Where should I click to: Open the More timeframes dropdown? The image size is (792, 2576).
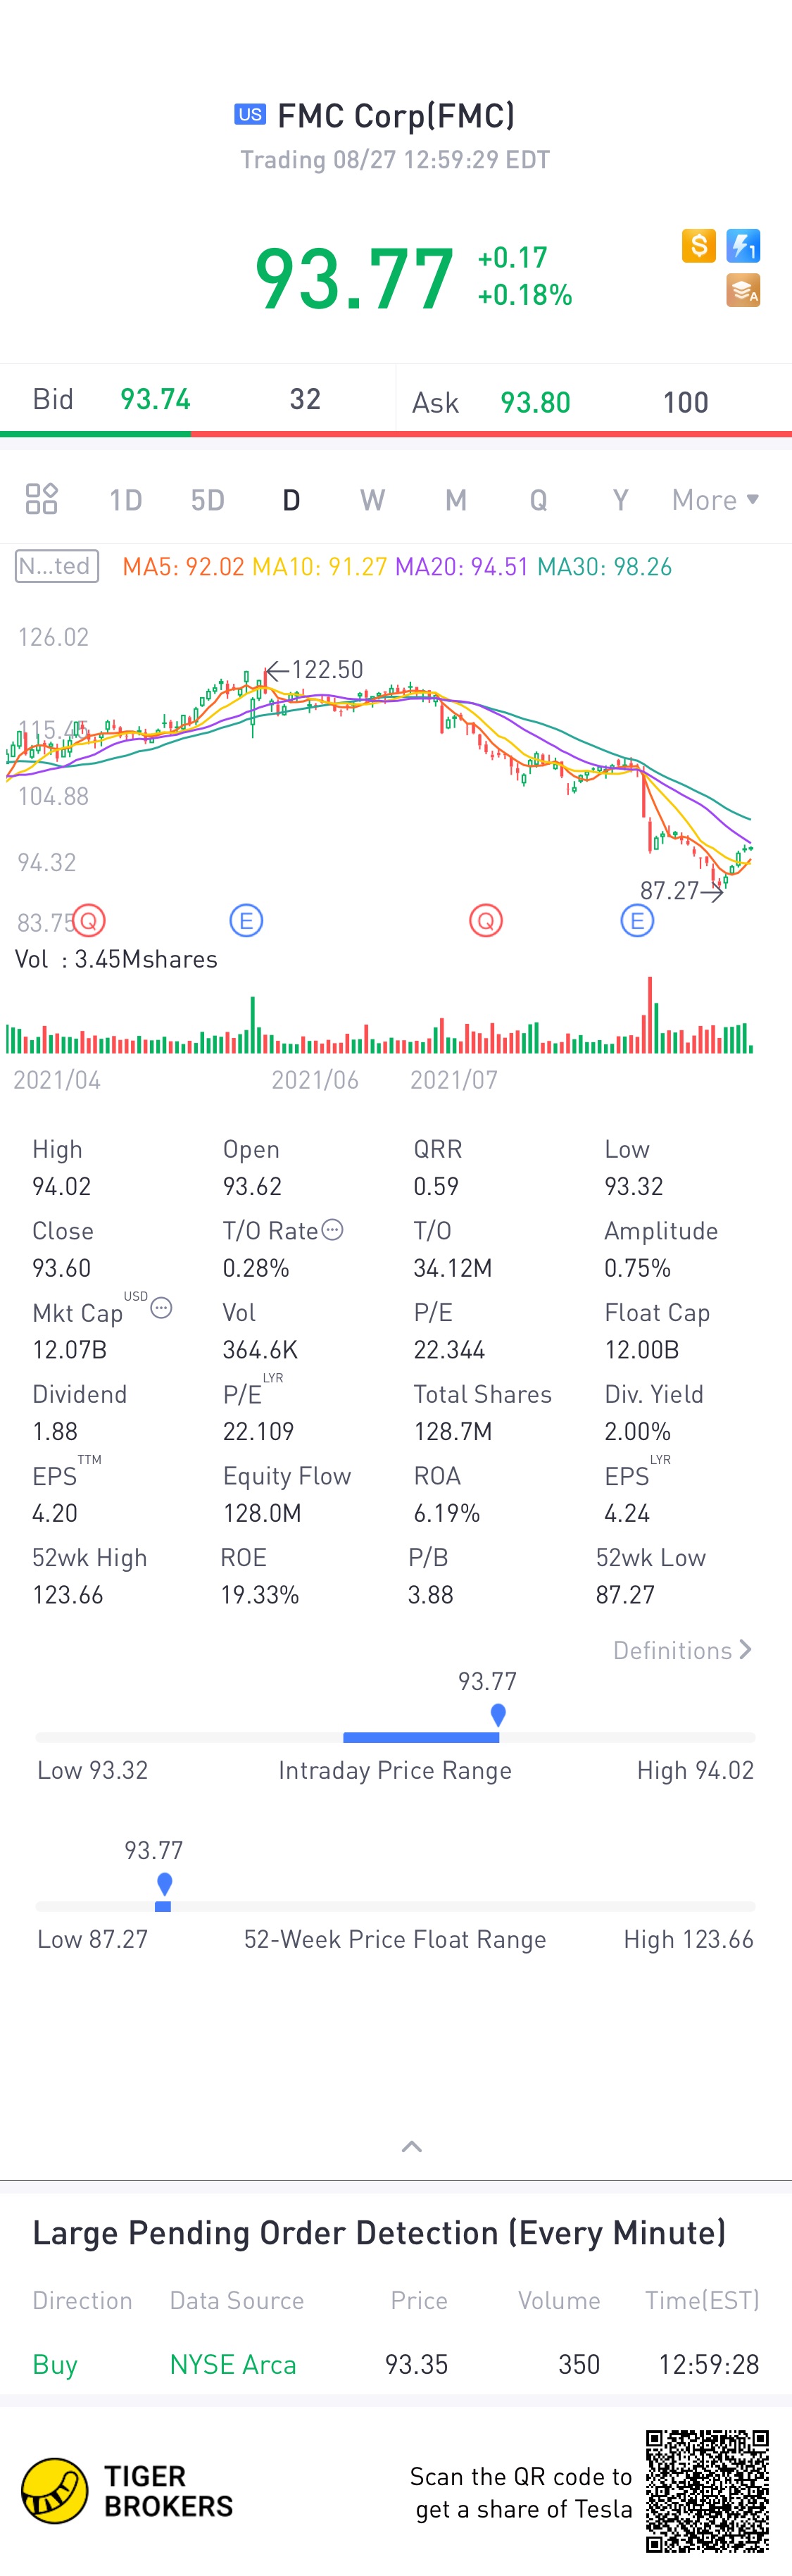[715, 500]
